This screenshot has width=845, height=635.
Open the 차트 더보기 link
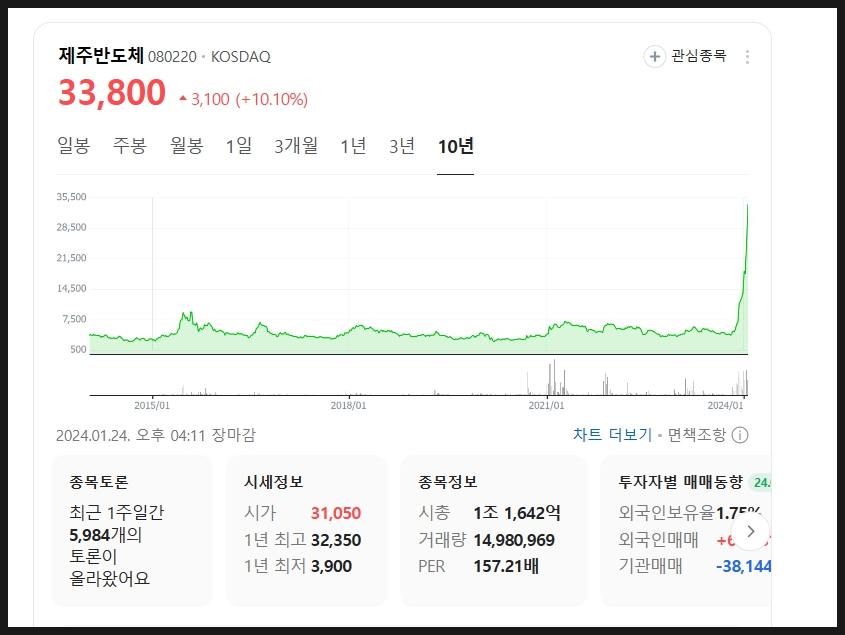(612, 435)
